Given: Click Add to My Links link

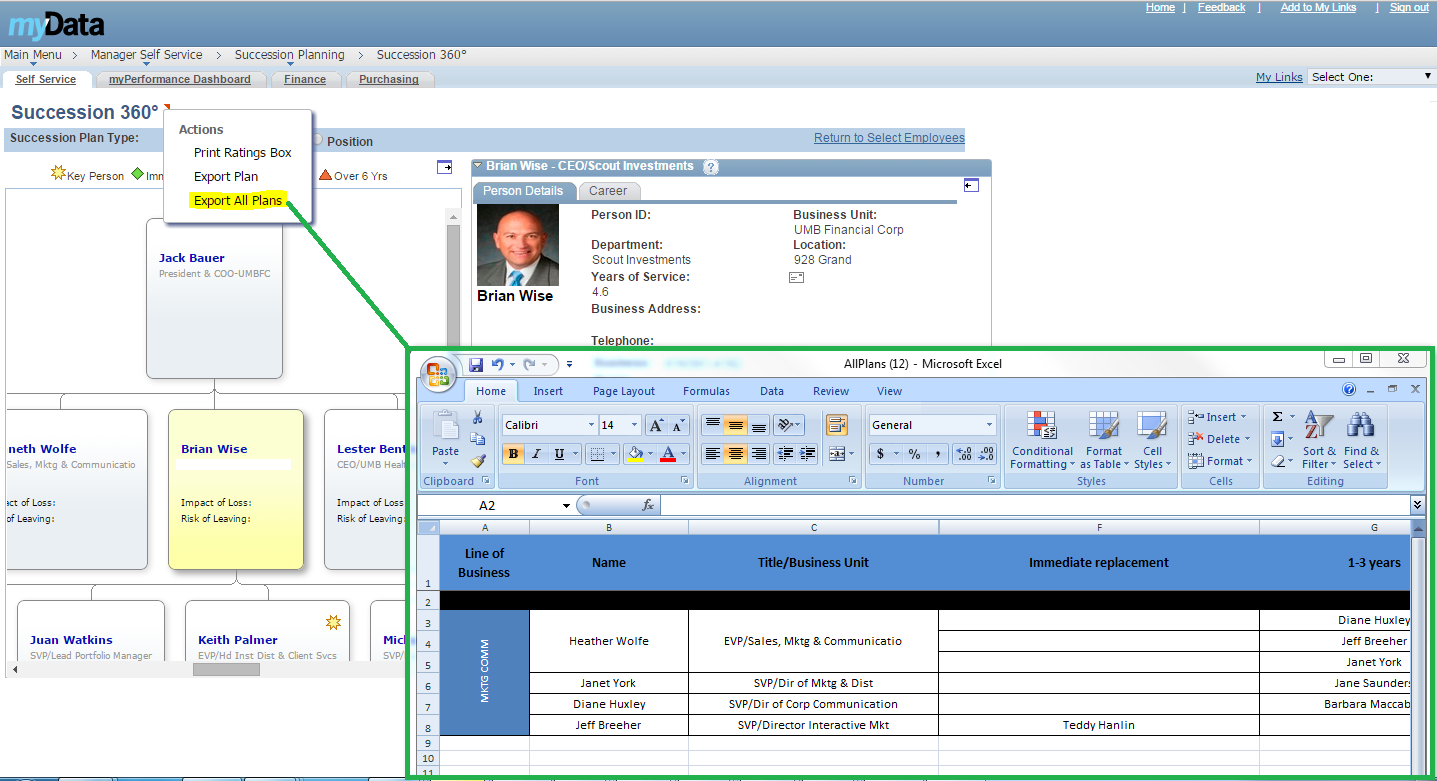Looking at the screenshot, I should pos(1318,7).
